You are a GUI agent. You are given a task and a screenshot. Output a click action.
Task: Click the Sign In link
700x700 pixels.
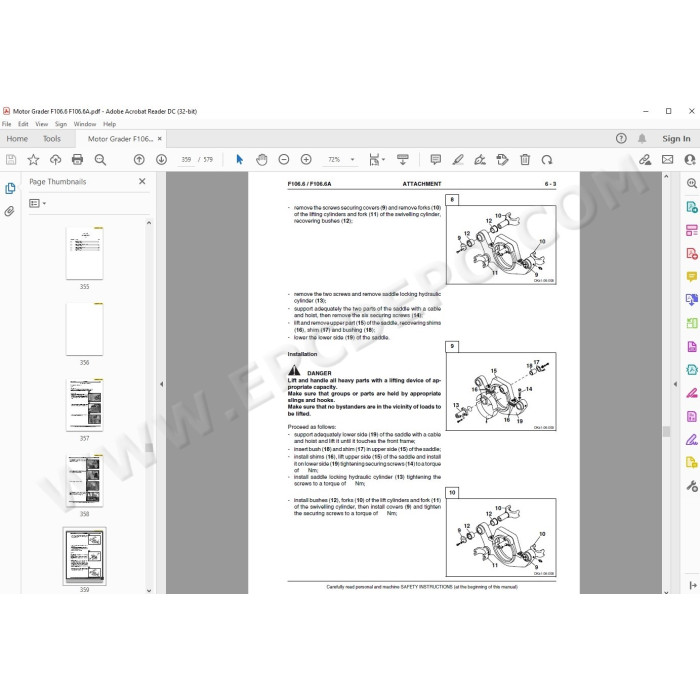point(676,139)
